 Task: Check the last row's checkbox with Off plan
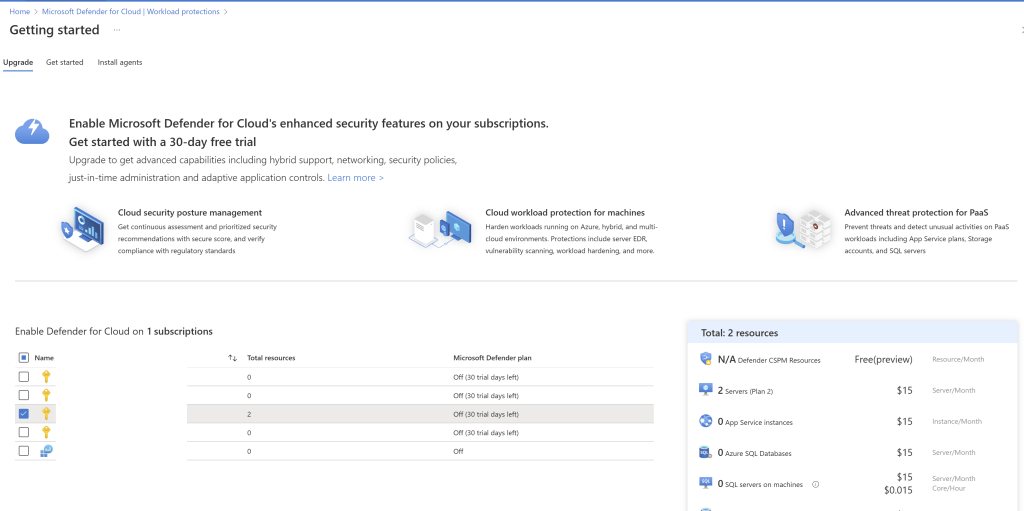[x=23, y=451]
